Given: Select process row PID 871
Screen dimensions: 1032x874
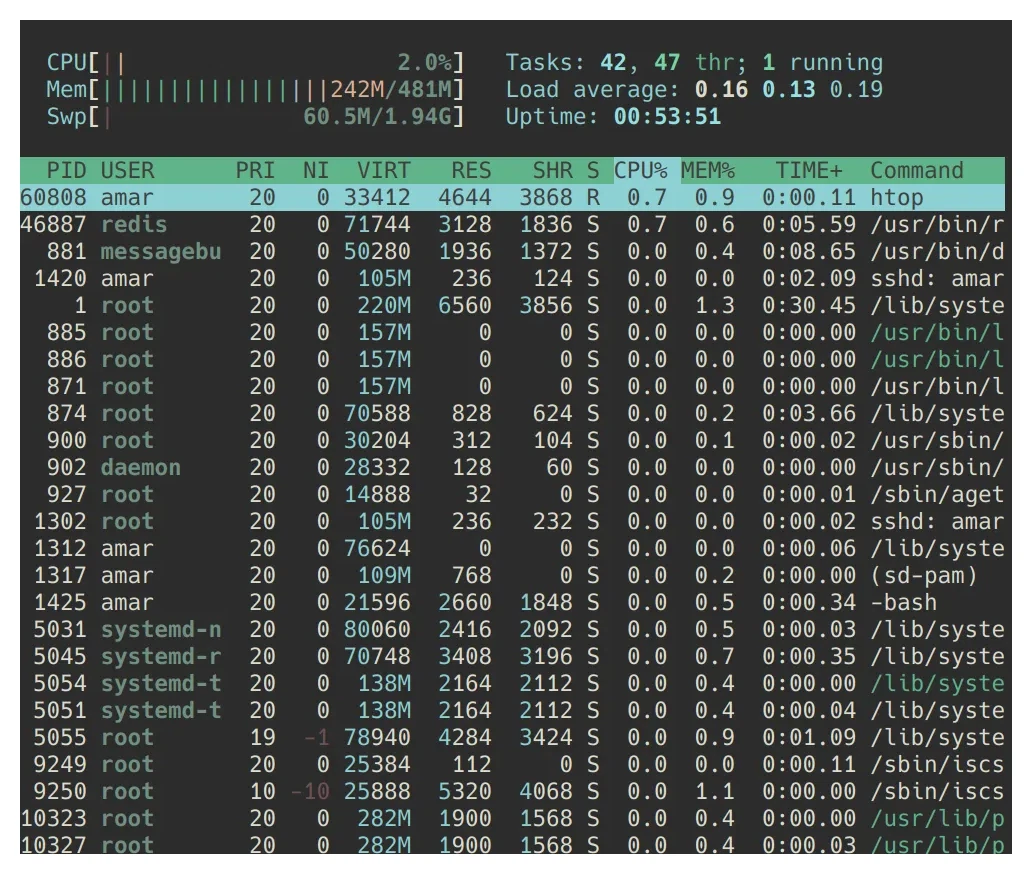Looking at the screenshot, I should click(x=512, y=386).
